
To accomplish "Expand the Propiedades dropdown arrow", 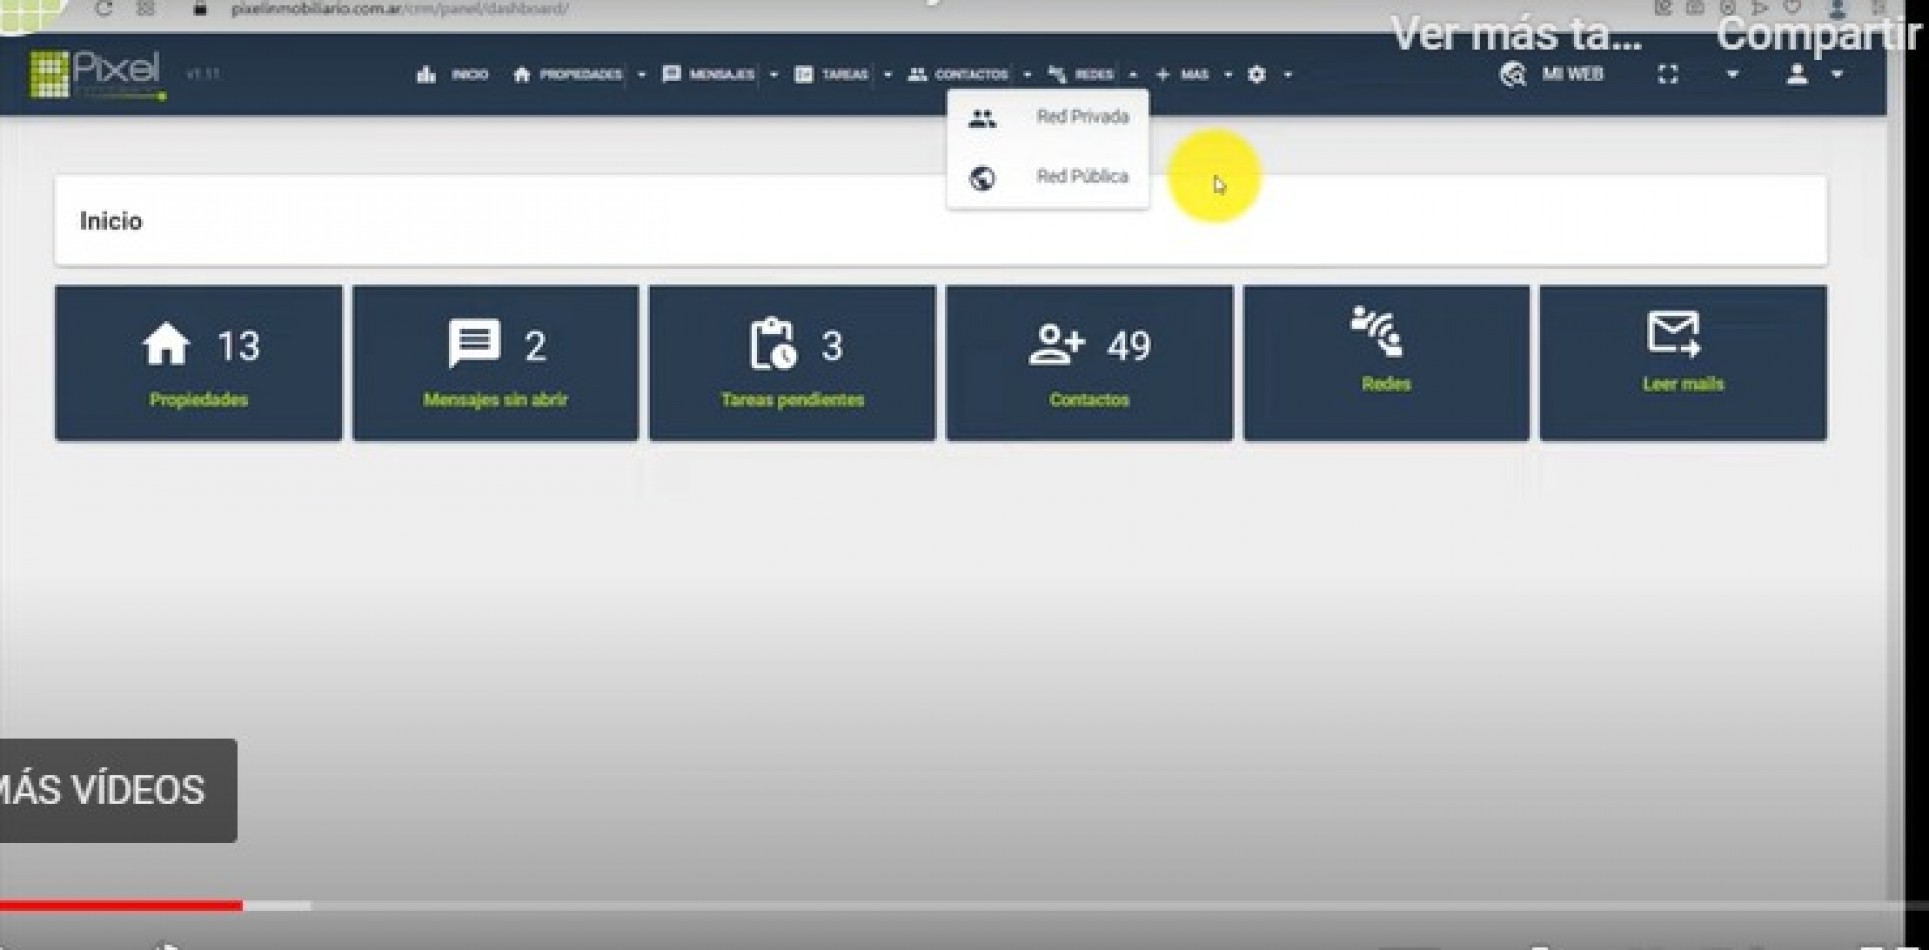I will pos(641,74).
